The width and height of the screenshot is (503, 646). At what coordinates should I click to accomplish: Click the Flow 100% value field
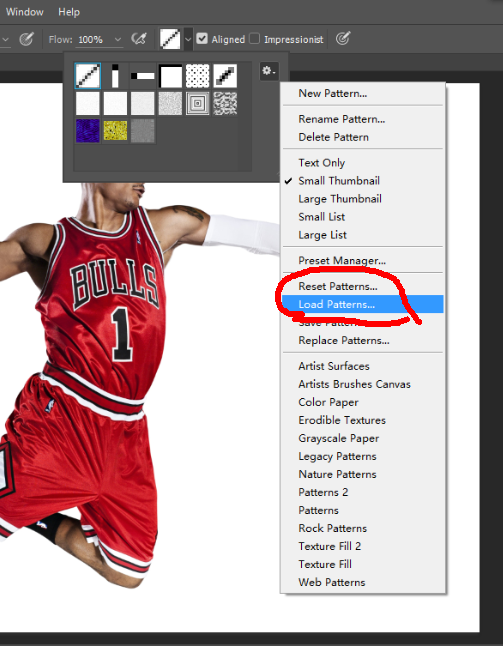click(91, 40)
